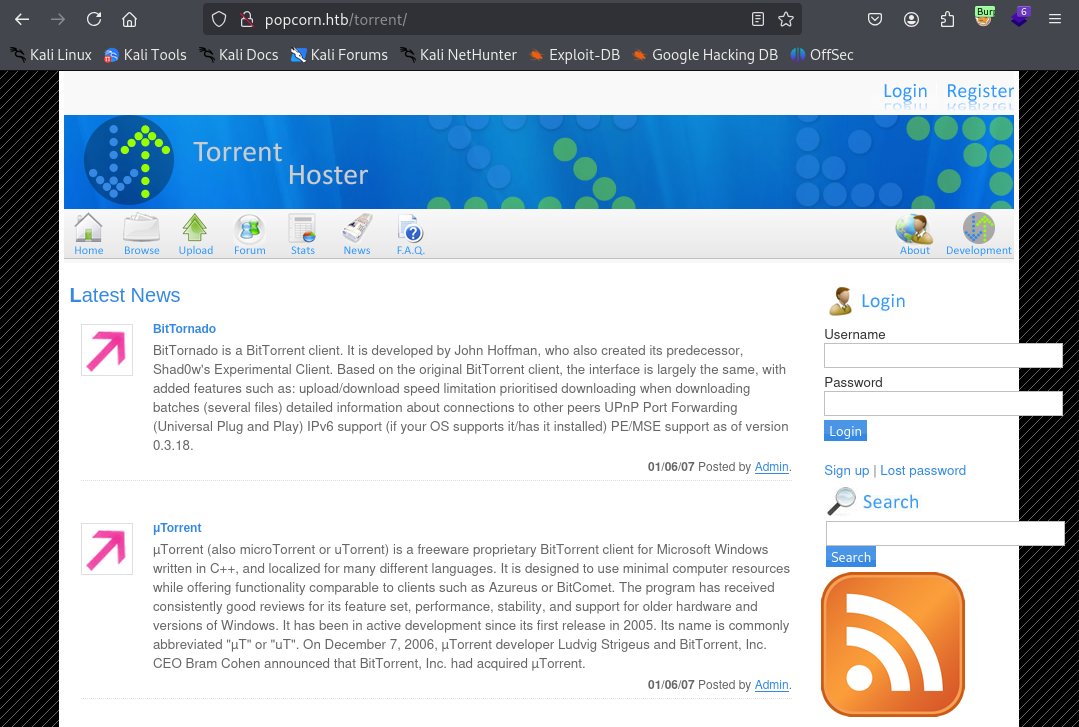Open the Kali Docs bookmark
Screen dimensions: 1079x727
click(x=238, y=55)
